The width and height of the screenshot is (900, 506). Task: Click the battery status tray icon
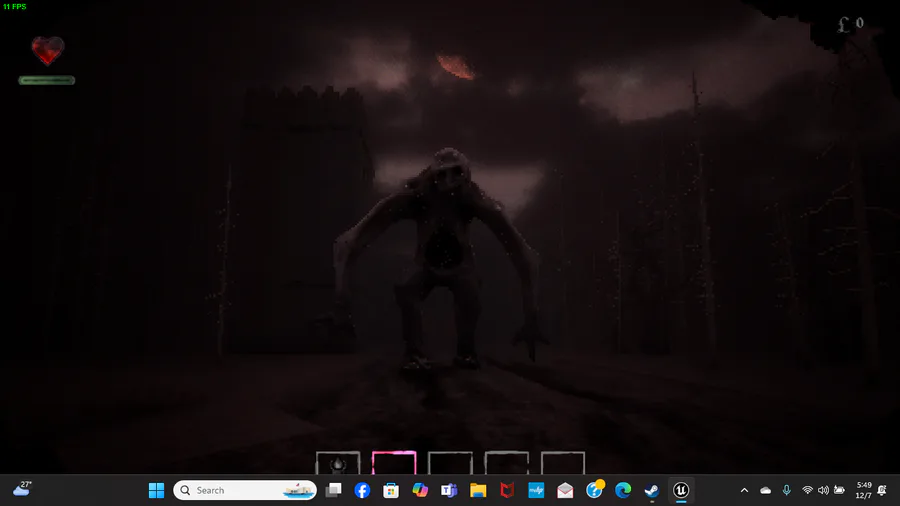tap(839, 491)
